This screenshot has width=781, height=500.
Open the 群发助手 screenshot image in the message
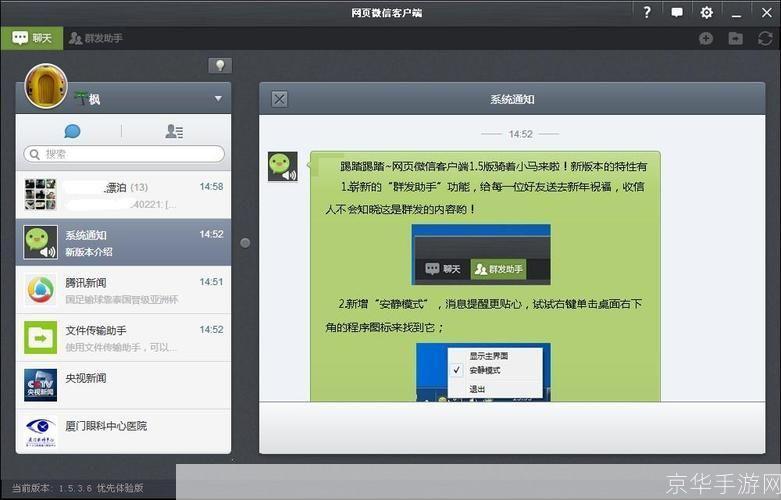(x=481, y=254)
